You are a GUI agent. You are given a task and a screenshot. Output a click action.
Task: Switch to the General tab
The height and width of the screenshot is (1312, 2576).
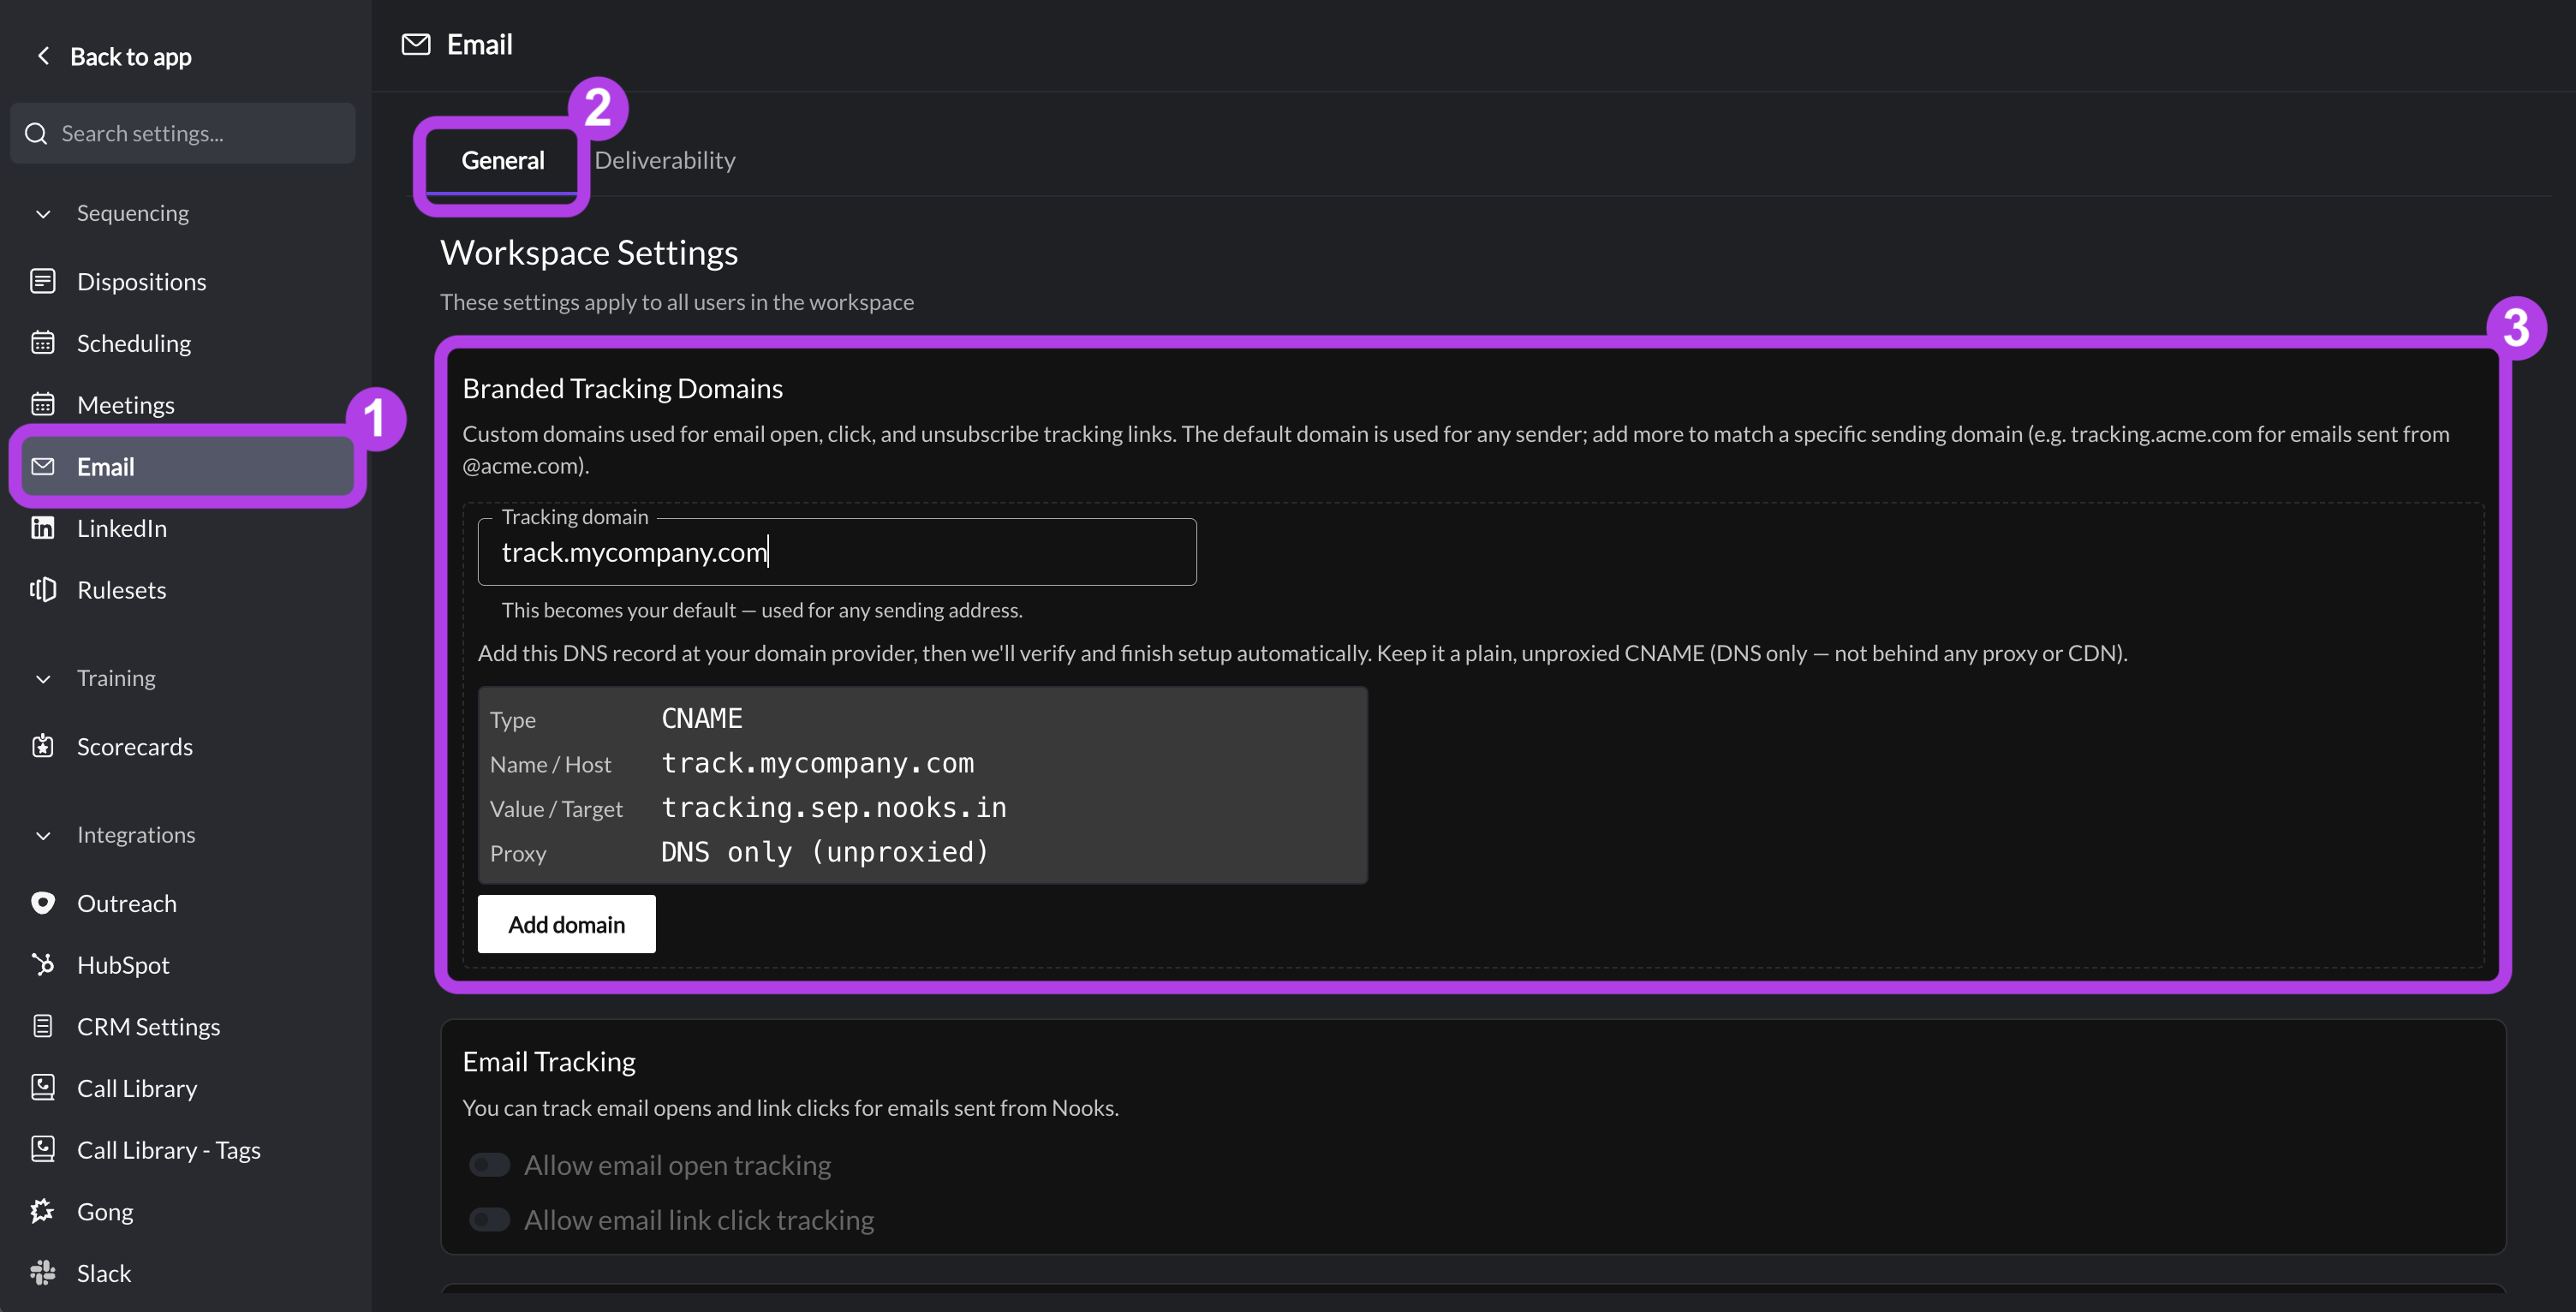(503, 160)
